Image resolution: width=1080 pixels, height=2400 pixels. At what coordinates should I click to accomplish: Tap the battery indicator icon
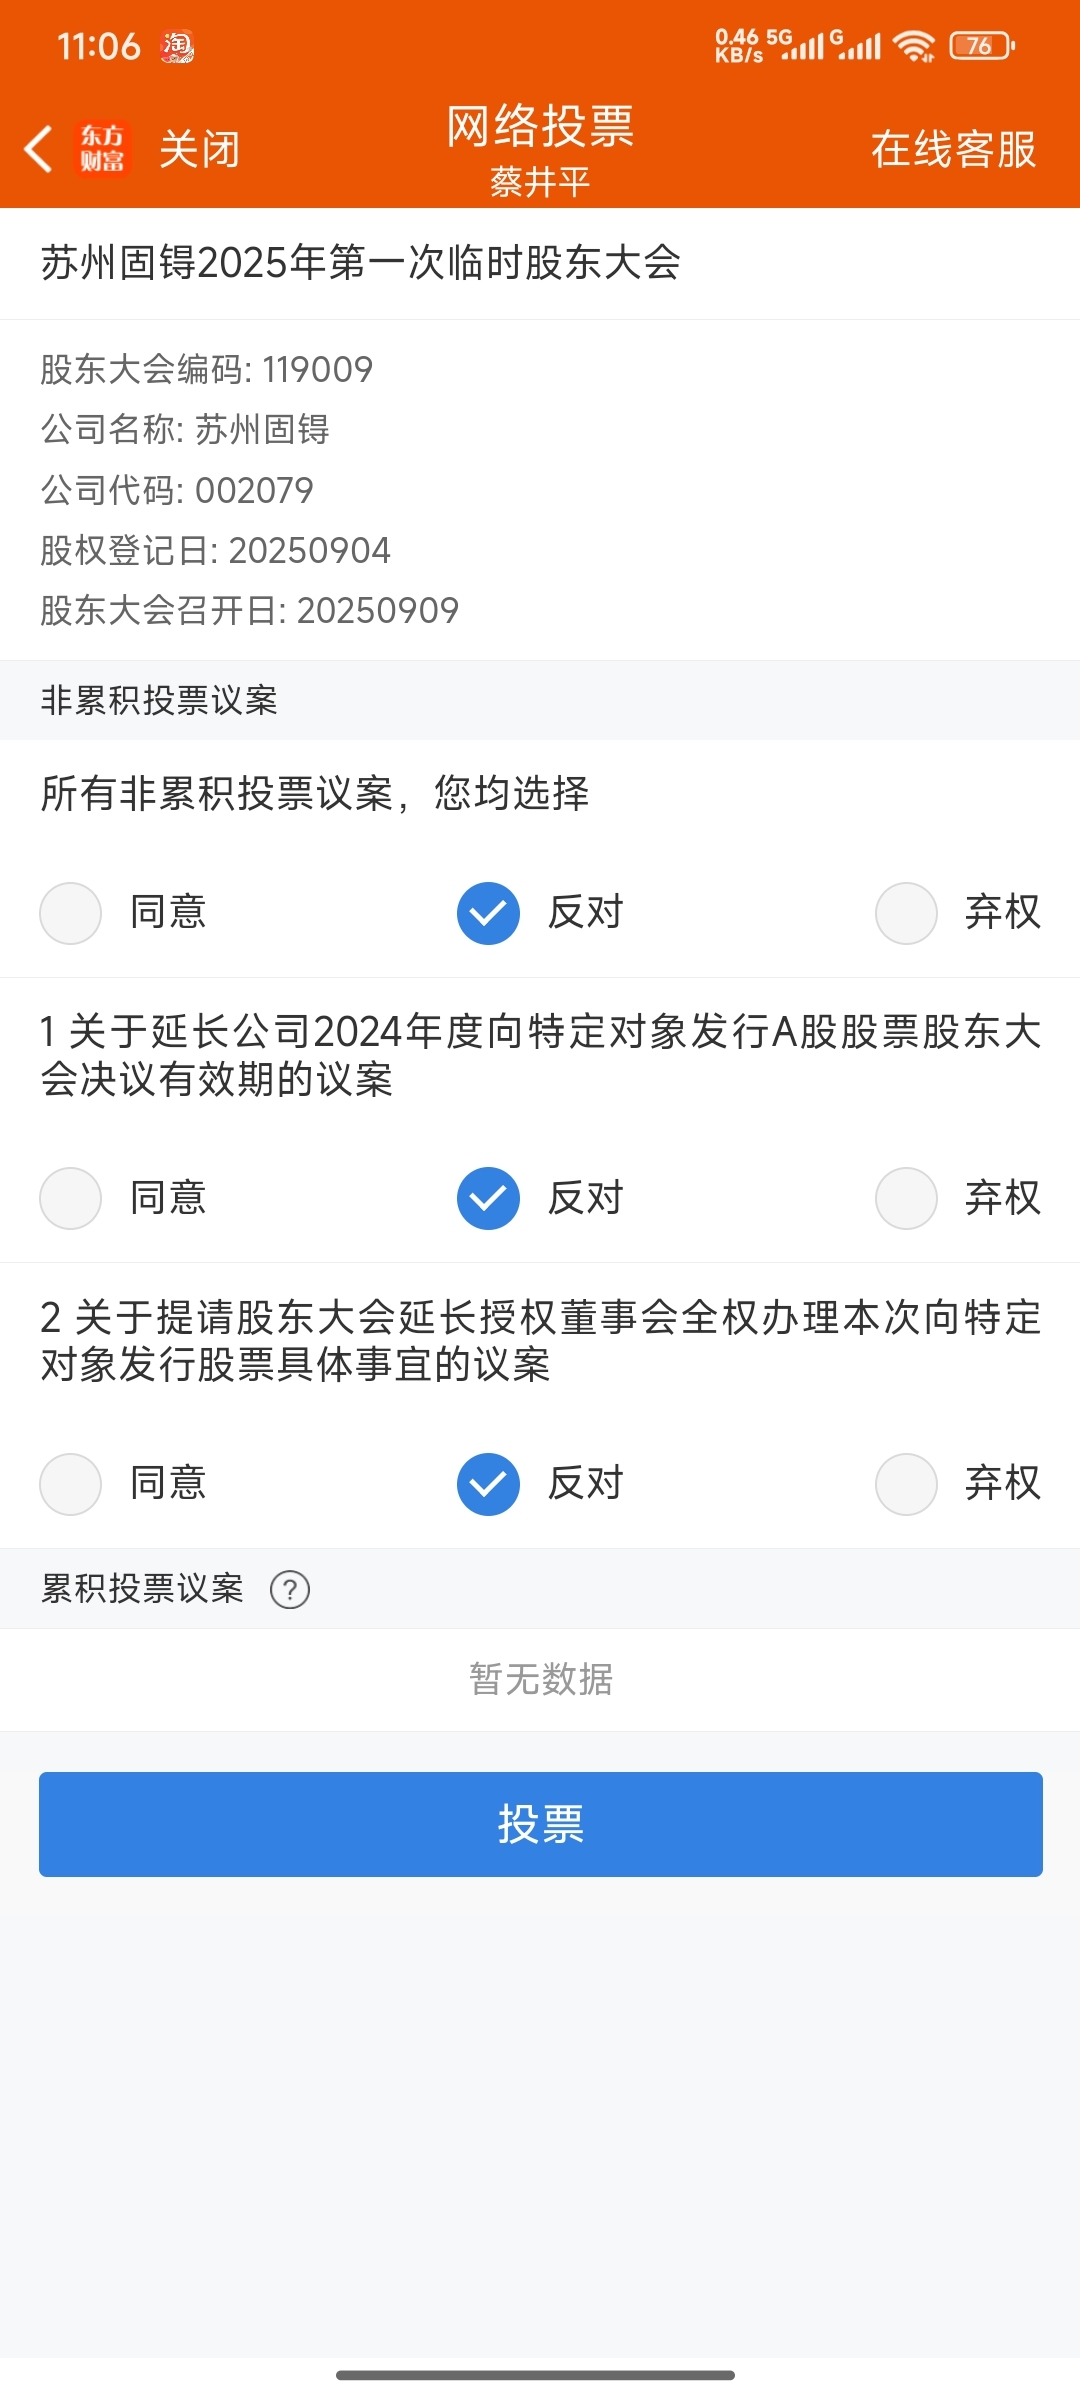click(982, 46)
